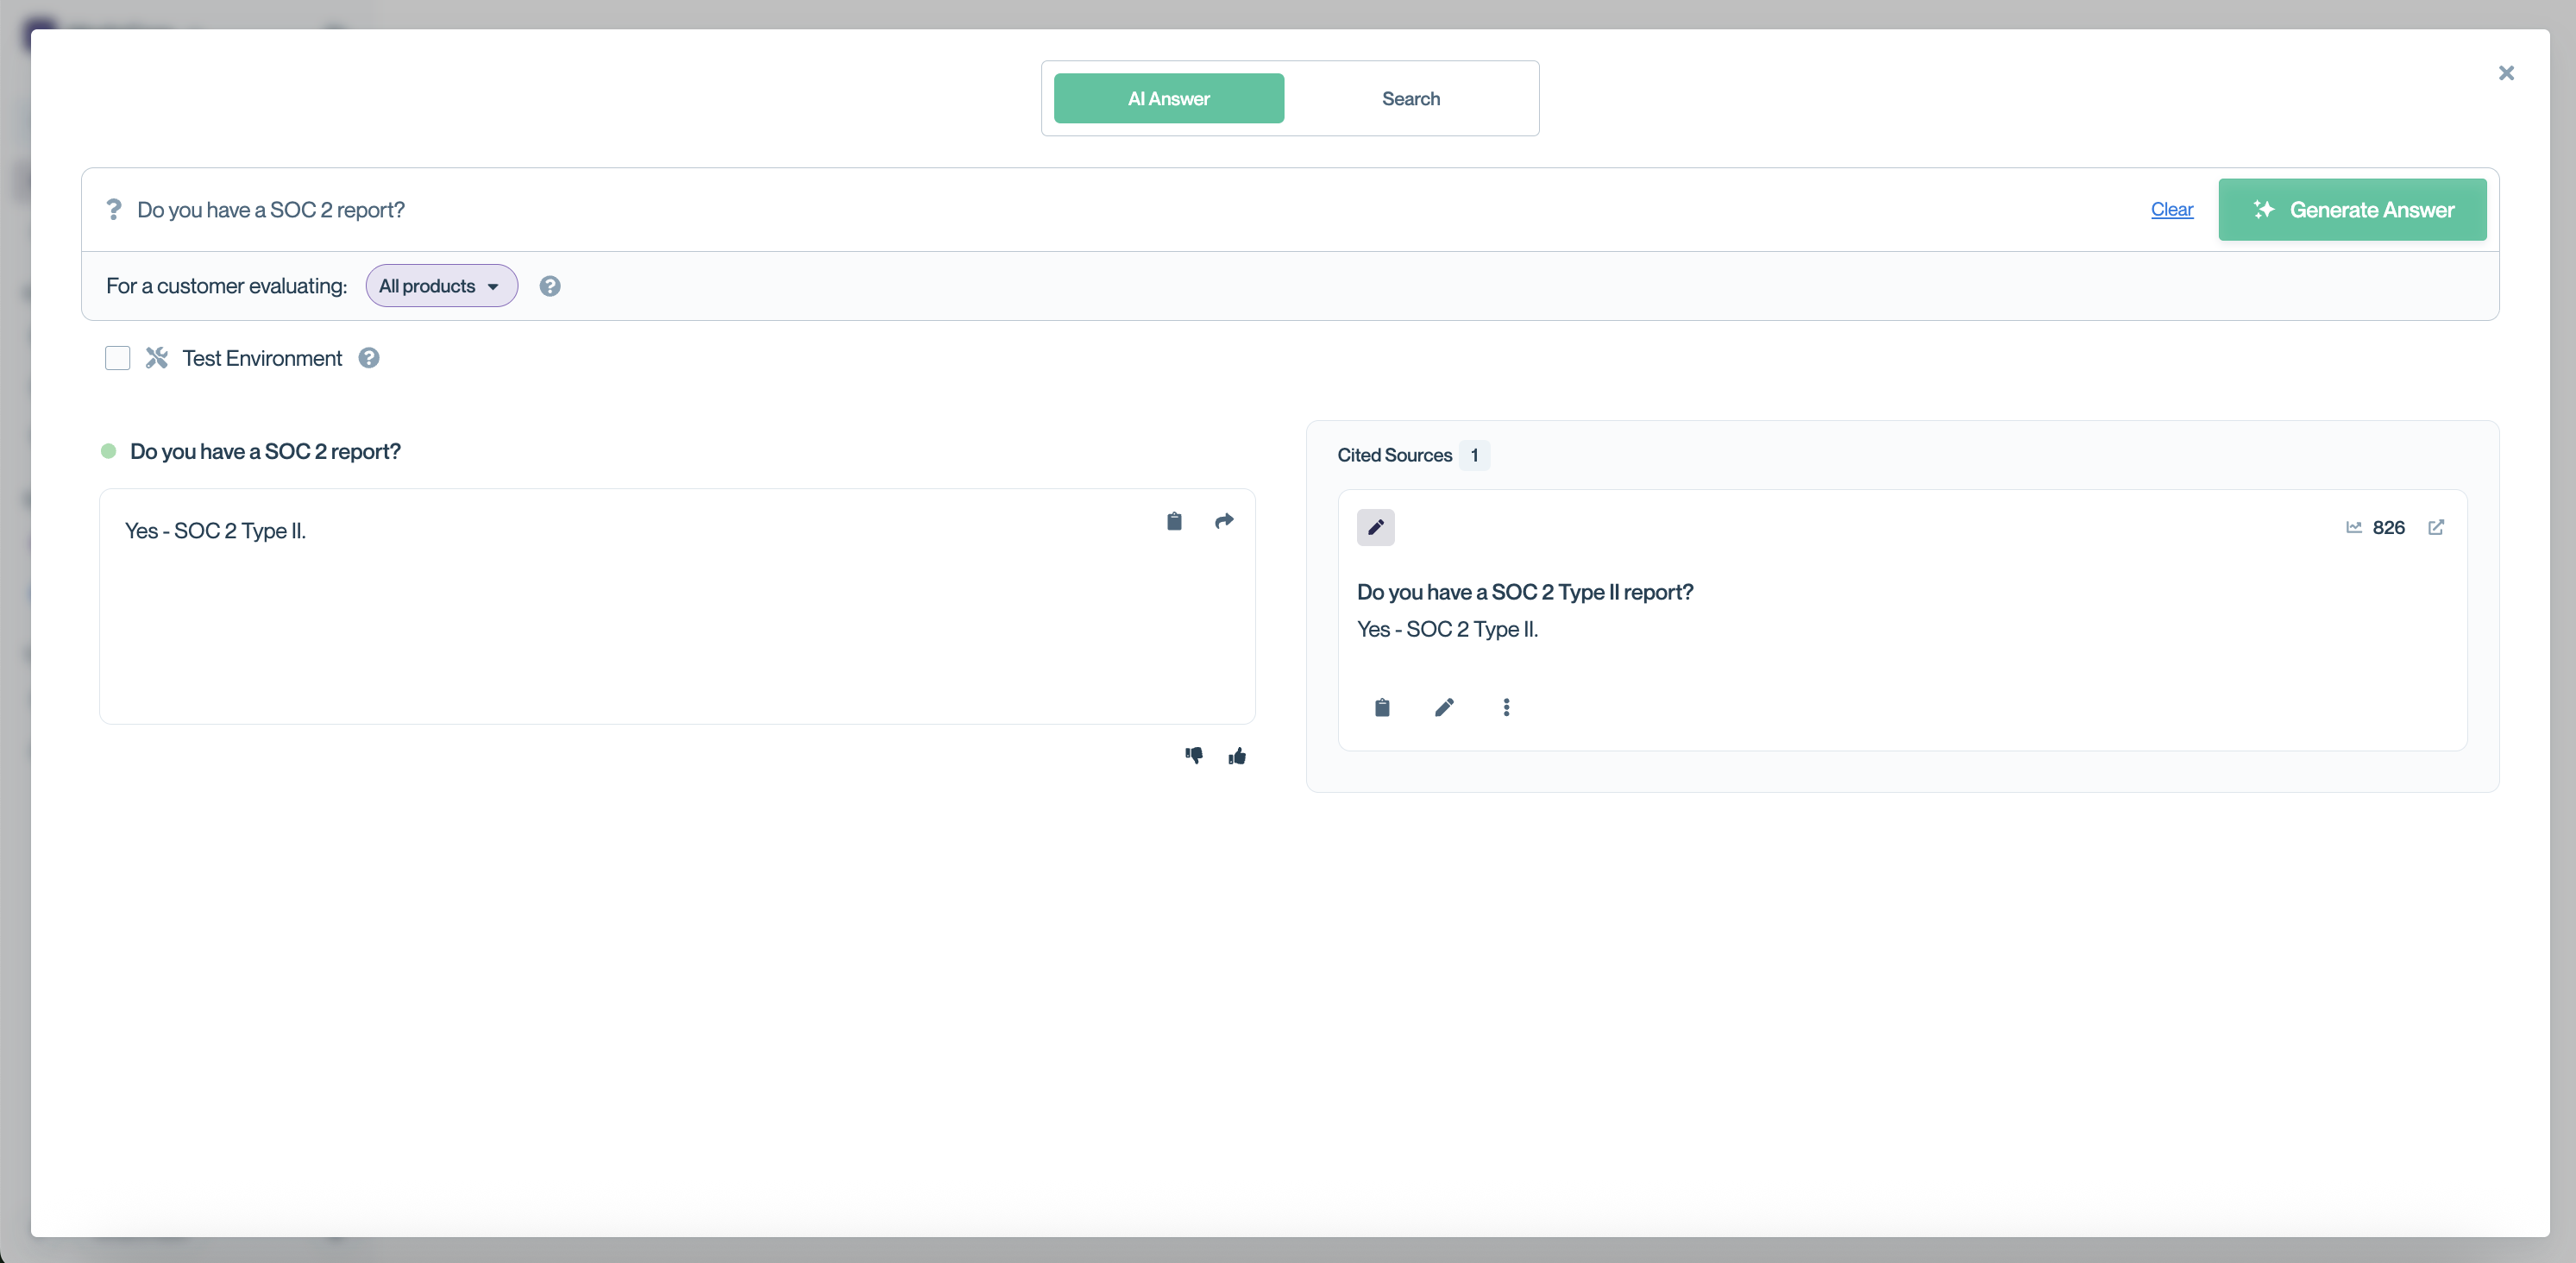The height and width of the screenshot is (1263, 2576).
Task: Select the AI Answer tab
Action: pos(1169,99)
